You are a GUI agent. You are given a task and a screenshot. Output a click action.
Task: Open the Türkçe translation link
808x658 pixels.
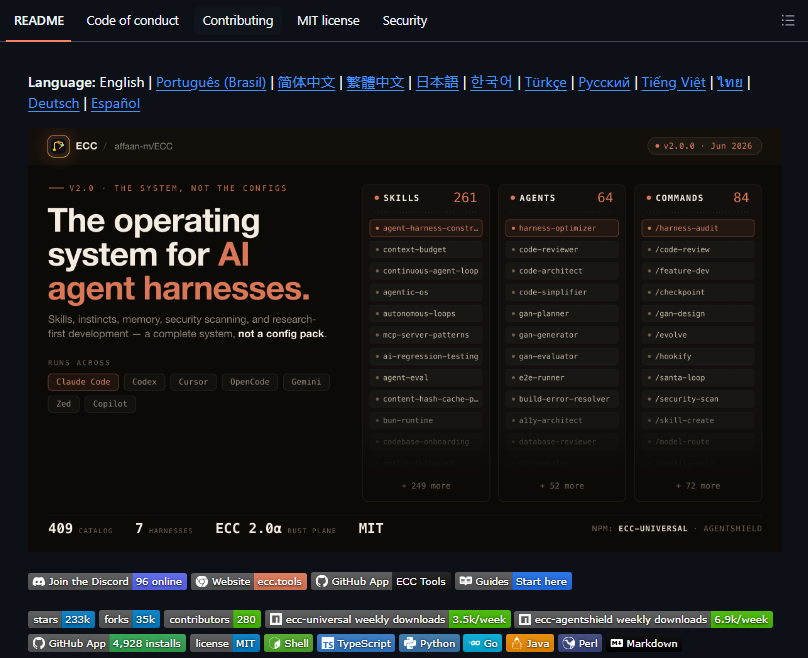pyautogui.click(x=546, y=82)
